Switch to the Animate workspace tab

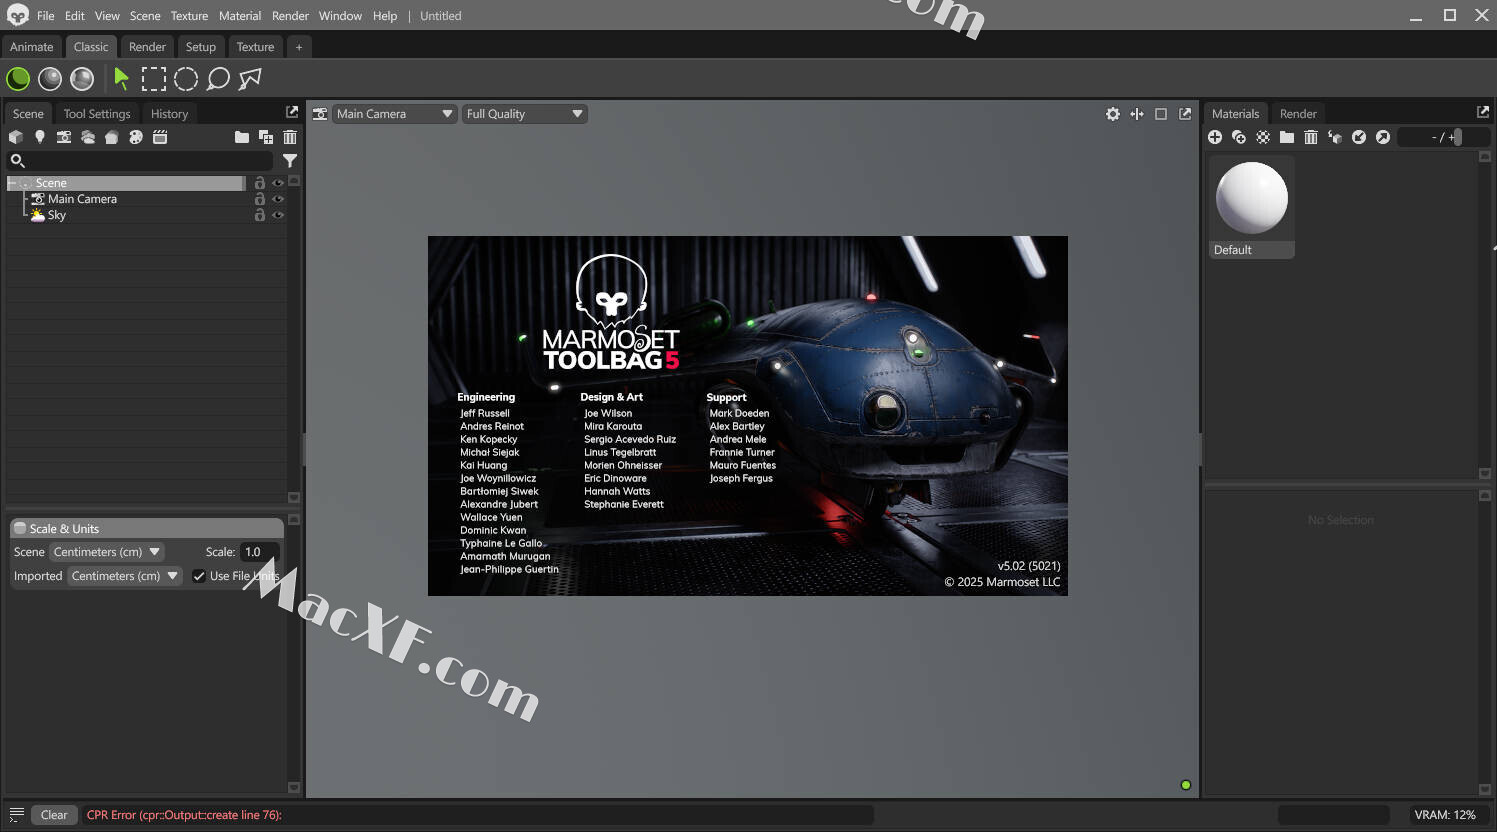coord(32,47)
